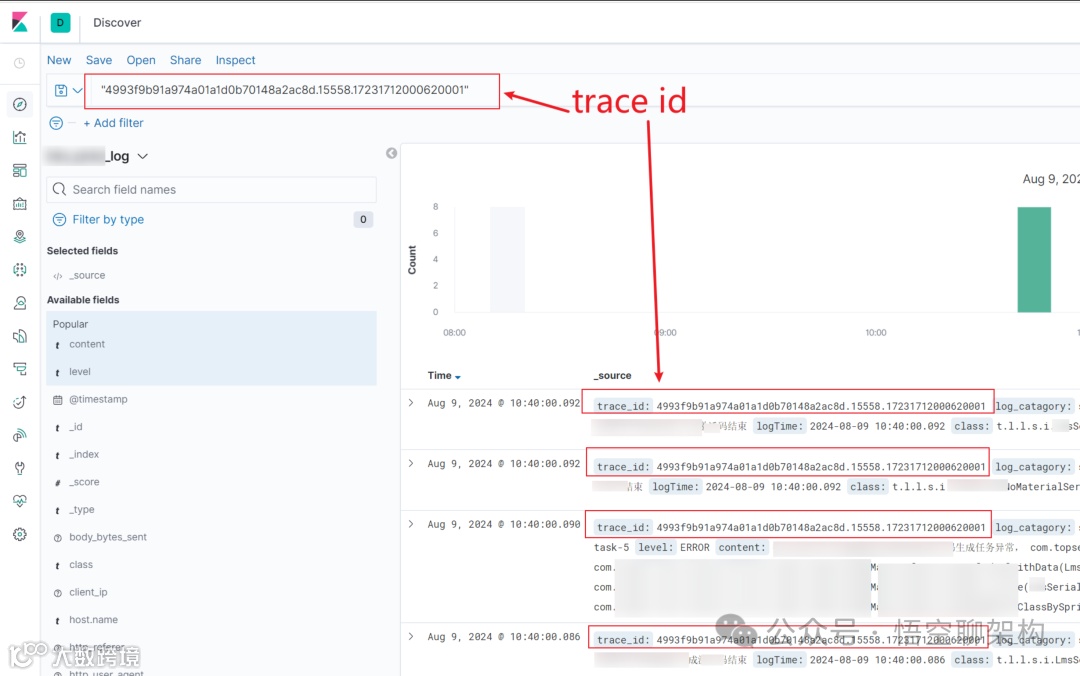Click the green histogram bar

[x=1034, y=260]
